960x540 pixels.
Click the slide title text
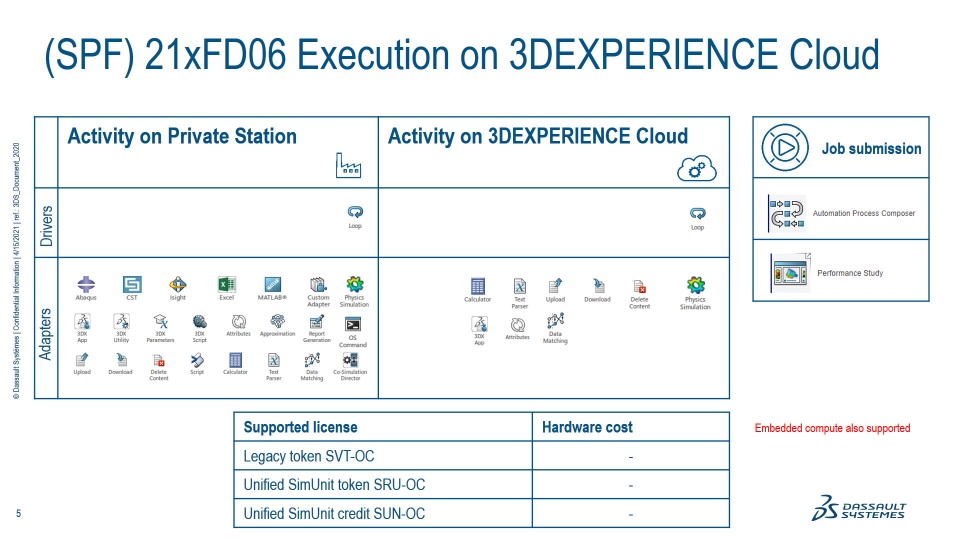click(x=462, y=56)
